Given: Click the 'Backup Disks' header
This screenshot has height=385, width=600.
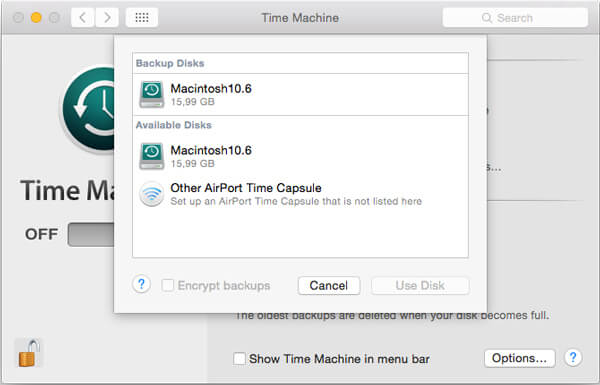Looking at the screenshot, I should tap(170, 63).
